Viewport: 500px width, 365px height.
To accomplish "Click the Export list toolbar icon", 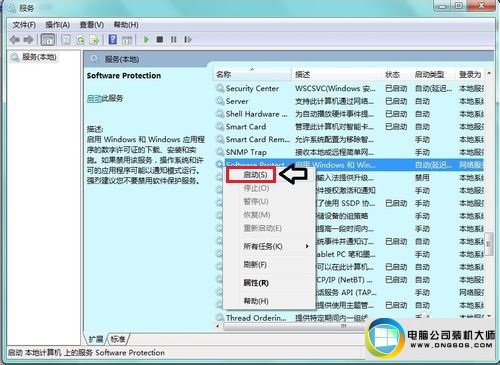I will [x=95, y=40].
